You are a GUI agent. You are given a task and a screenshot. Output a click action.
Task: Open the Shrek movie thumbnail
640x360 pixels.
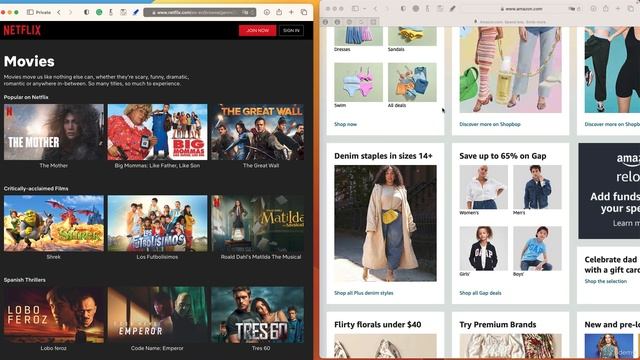pyautogui.click(x=54, y=223)
